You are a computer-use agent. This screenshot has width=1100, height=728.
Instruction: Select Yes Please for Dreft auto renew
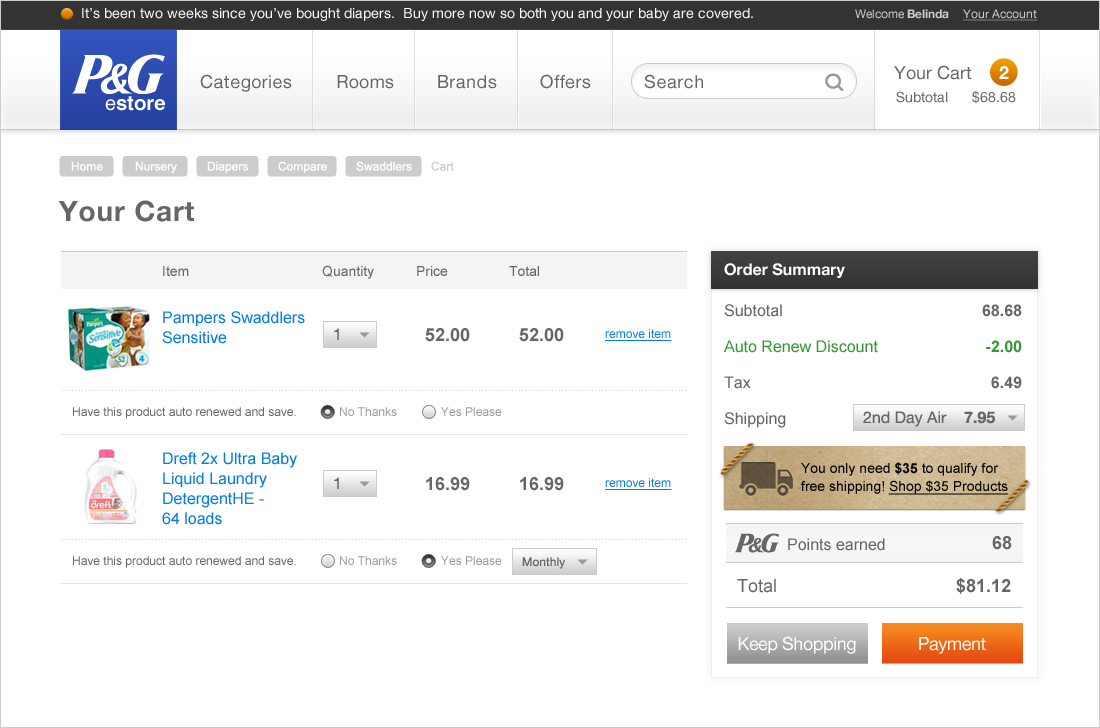coord(429,561)
